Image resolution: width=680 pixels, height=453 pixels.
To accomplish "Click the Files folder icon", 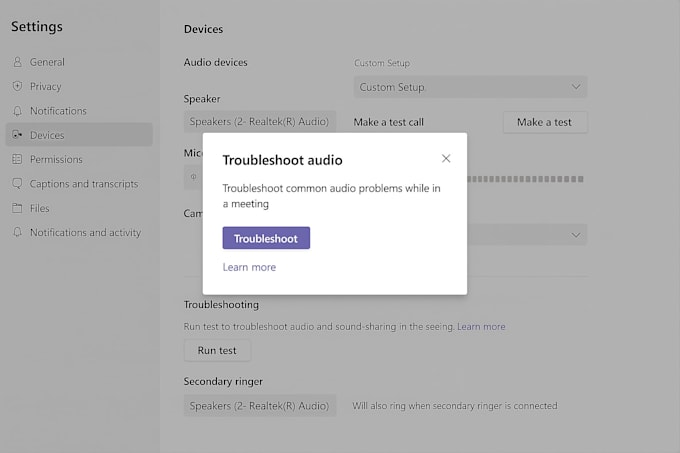I will [x=17, y=208].
